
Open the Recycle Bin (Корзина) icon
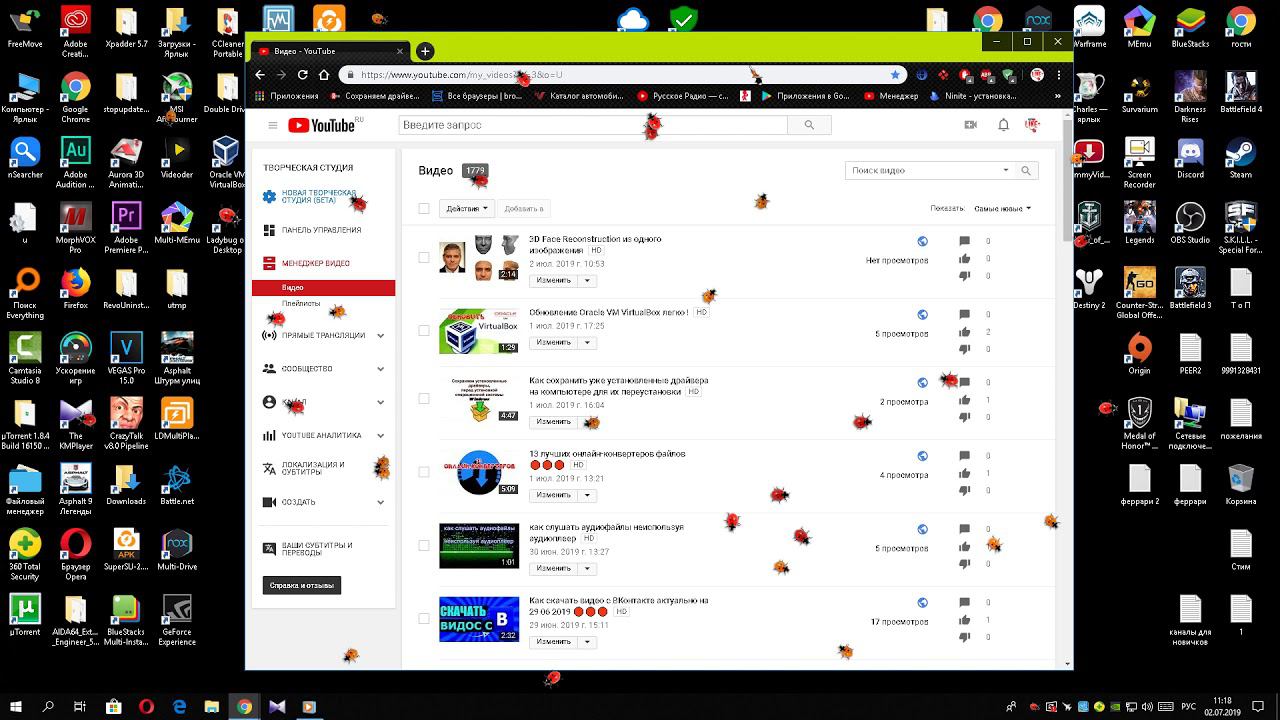[x=1241, y=483]
